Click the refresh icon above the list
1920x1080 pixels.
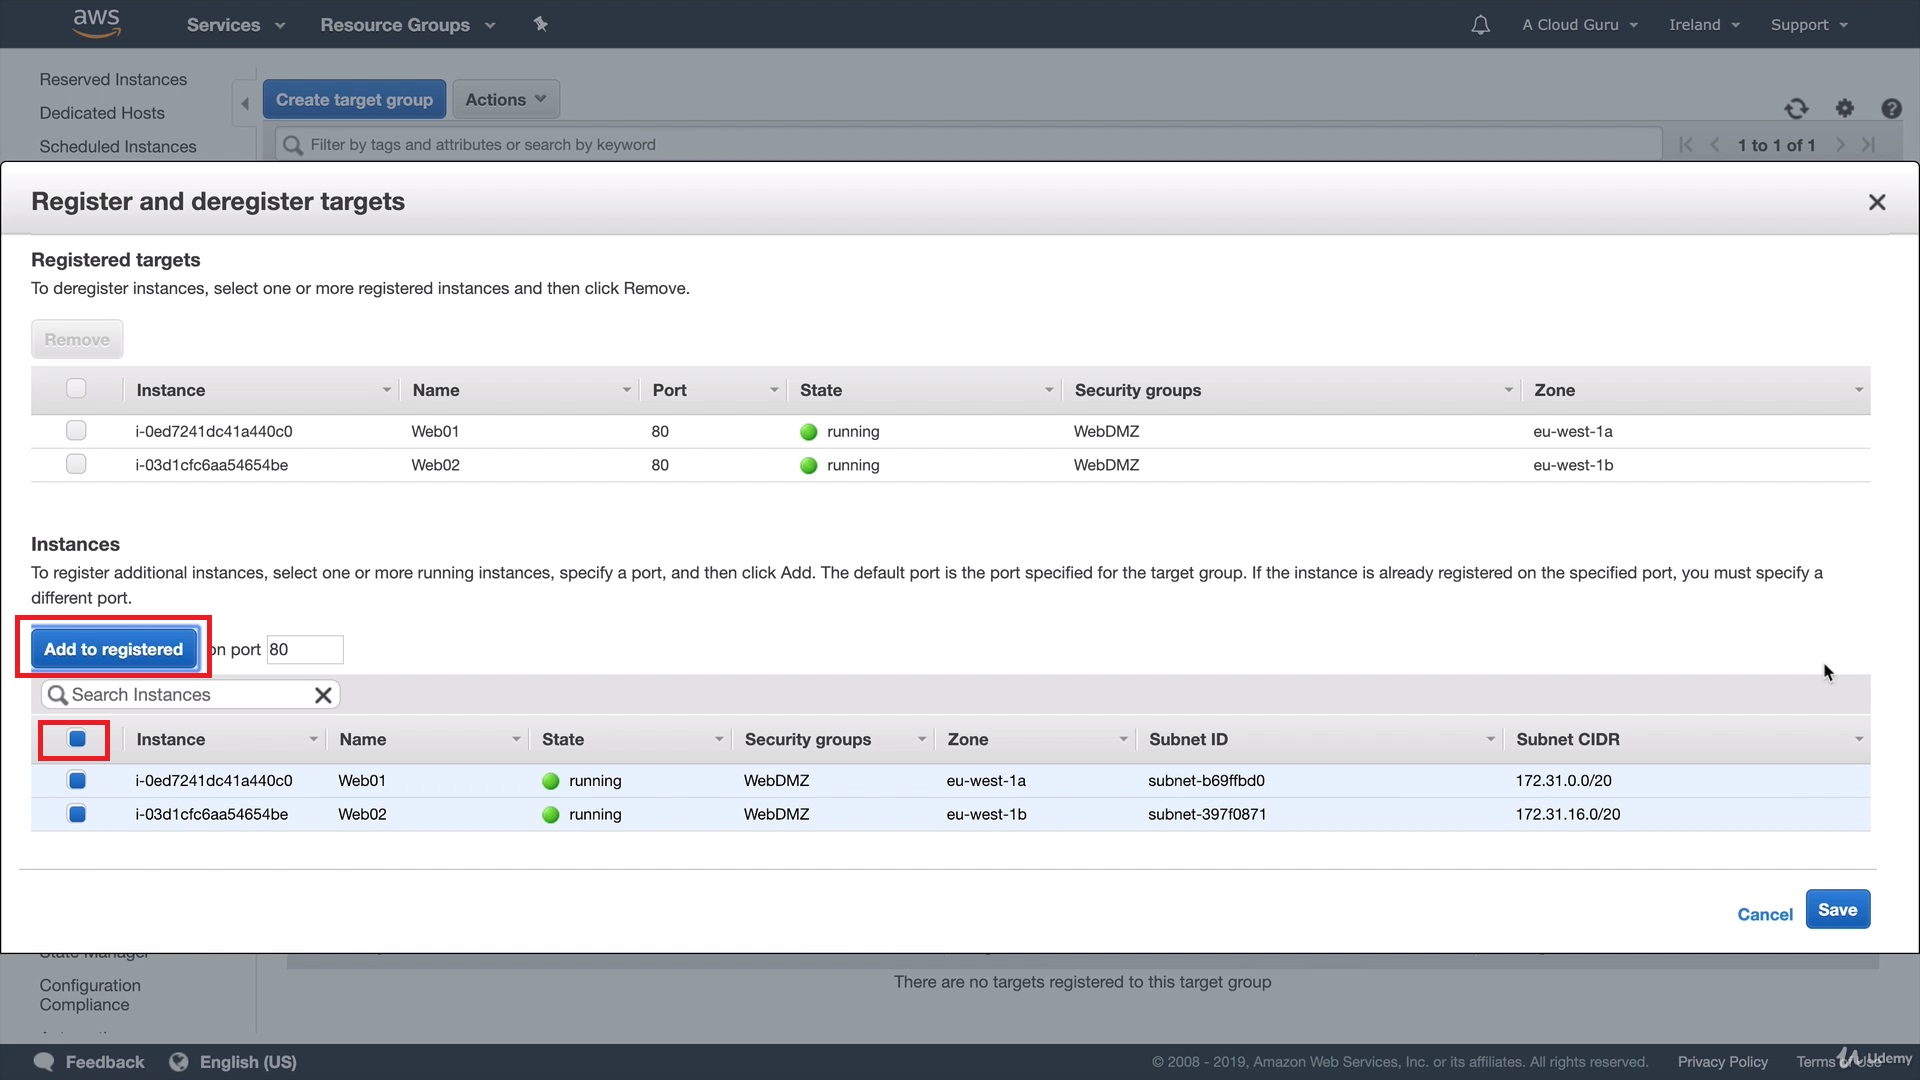coord(1796,108)
